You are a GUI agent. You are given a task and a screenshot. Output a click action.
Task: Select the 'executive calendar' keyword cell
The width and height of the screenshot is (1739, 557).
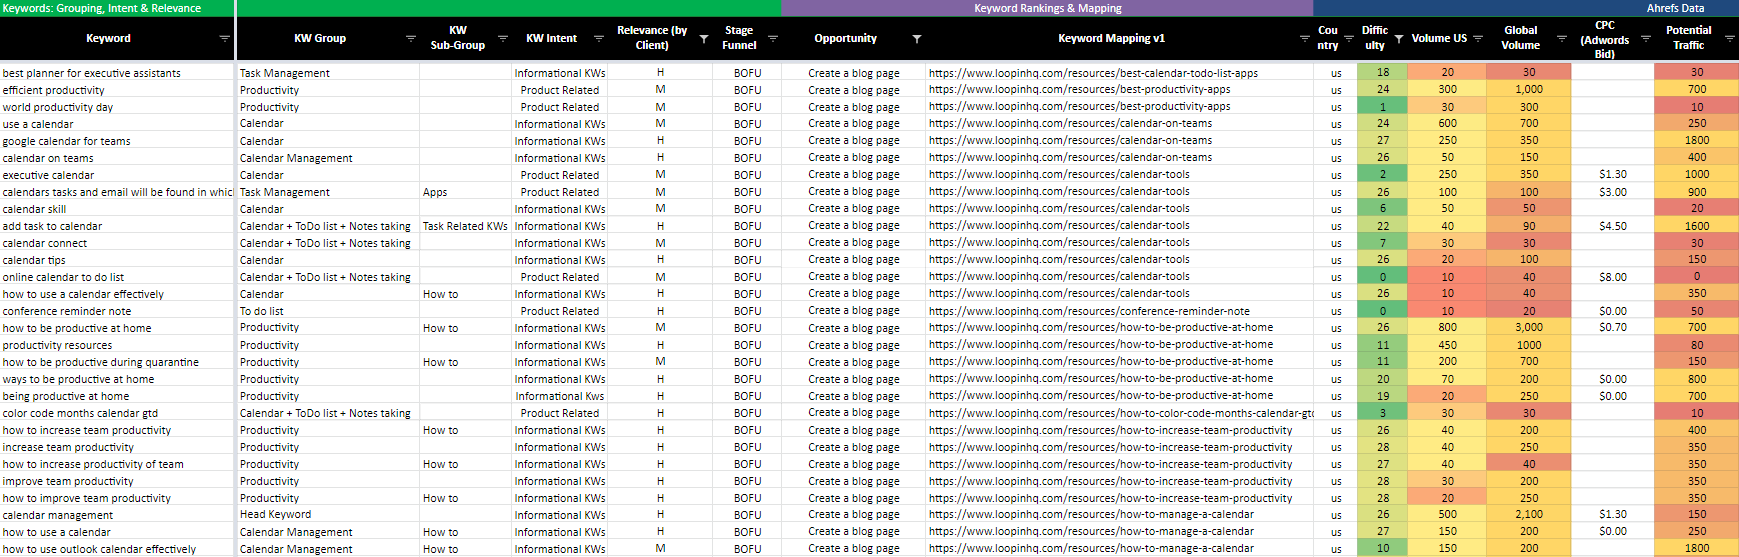117,175
